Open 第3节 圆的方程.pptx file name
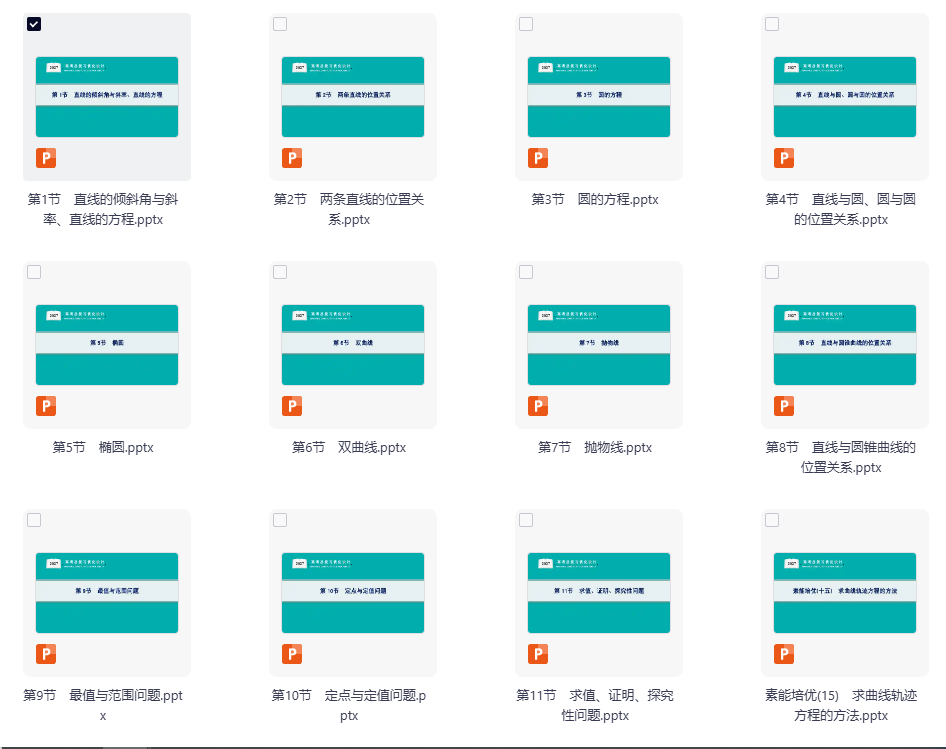946x749 pixels. [x=595, y=199]
